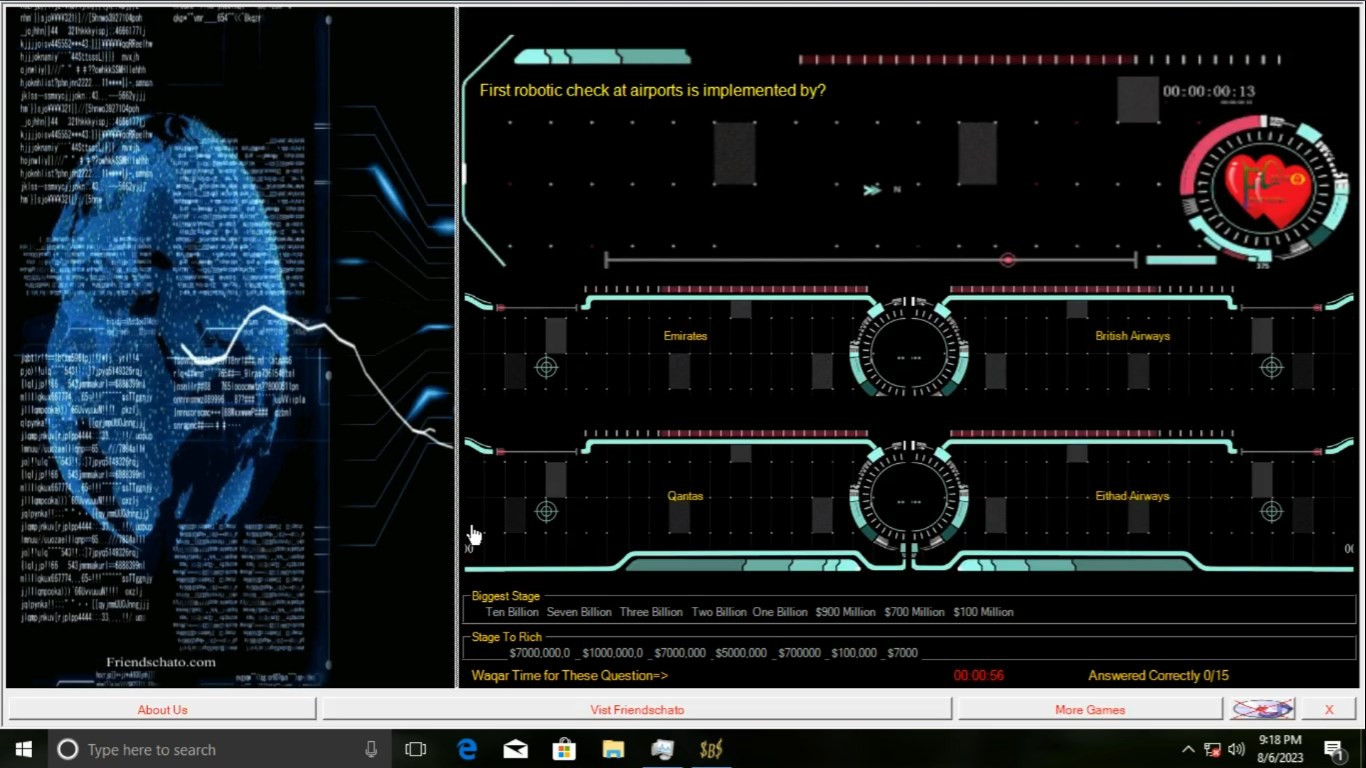The image size is (1366, 768).
Task: Choose the British Airways answer
Action: pyautogui.click(x=1132, y=336)
